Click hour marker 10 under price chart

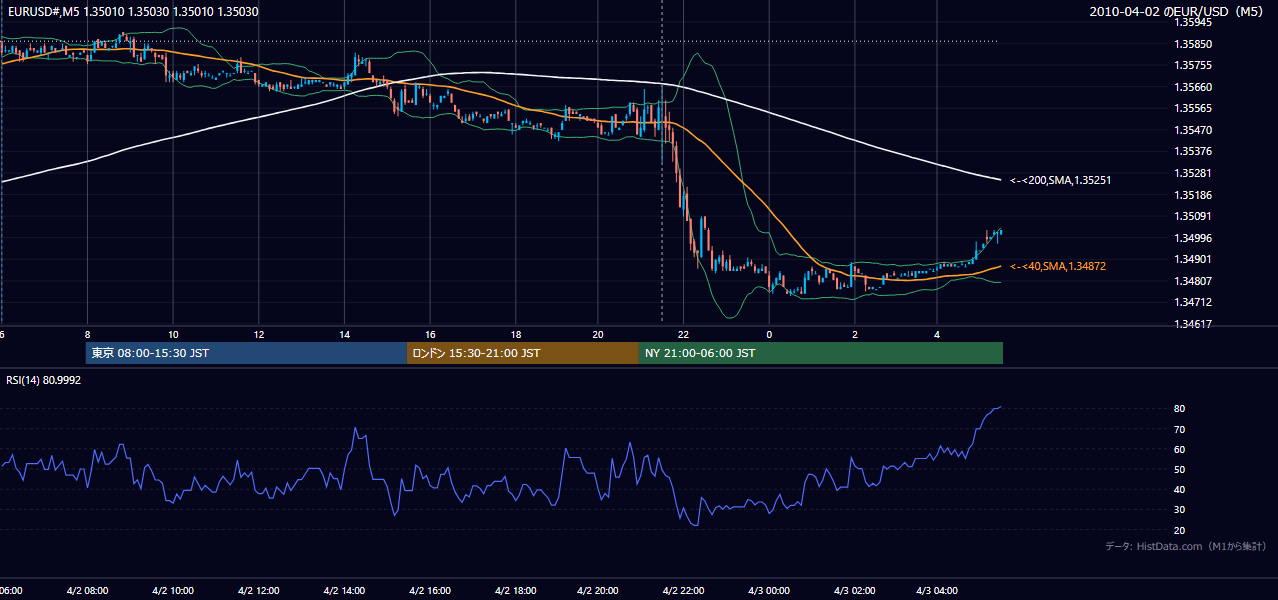(x=173, y=334)
